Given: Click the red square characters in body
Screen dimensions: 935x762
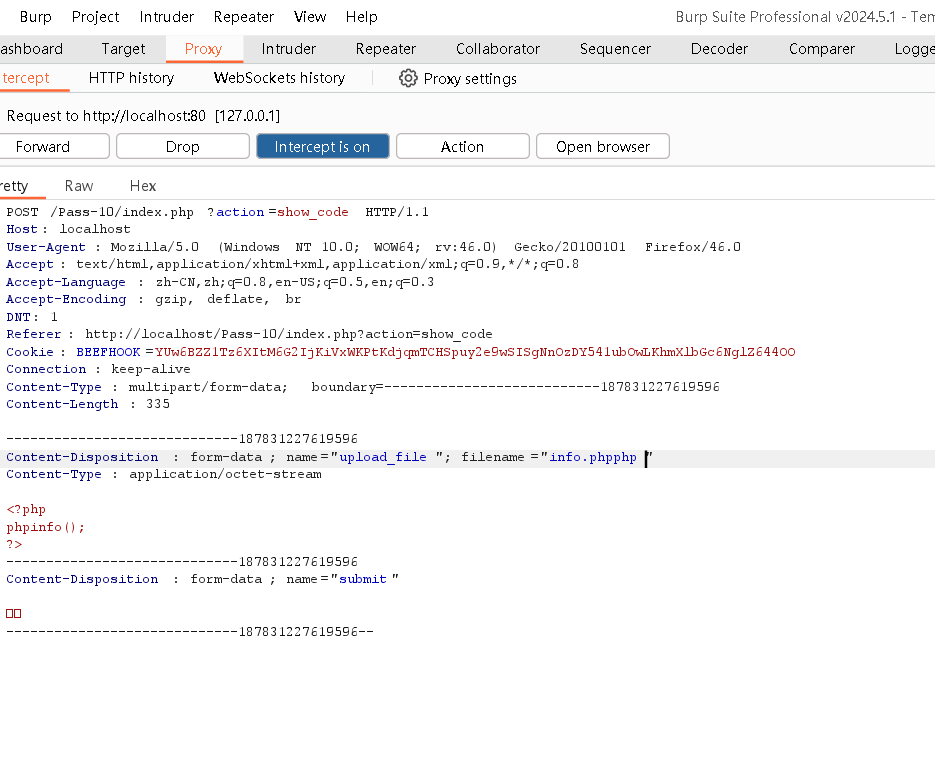Looking at the screenshot, I should pos(14,614).
